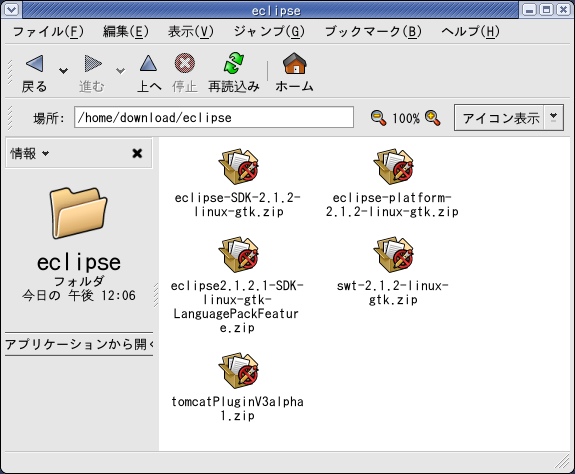Click the アプリケーションから開く button

click(x=79, y=344)
